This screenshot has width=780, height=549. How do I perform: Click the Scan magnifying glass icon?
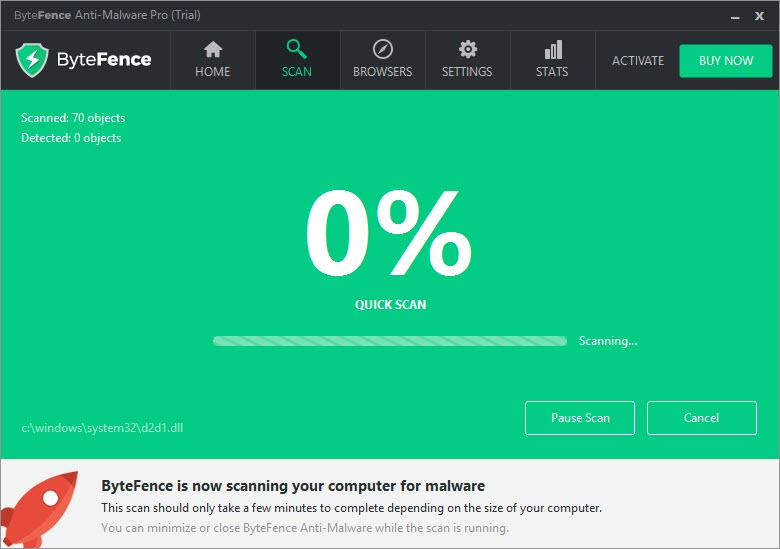coord(296,49)
